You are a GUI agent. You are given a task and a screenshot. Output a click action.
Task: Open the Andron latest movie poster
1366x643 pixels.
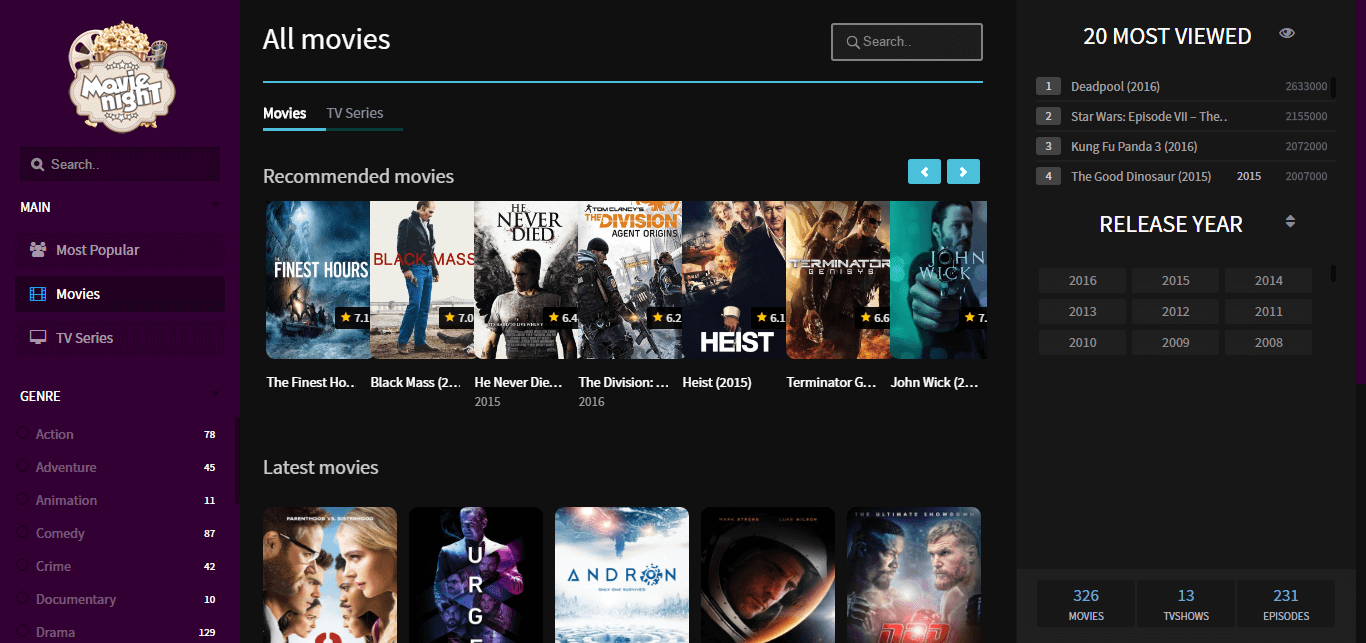coord(622,575)
